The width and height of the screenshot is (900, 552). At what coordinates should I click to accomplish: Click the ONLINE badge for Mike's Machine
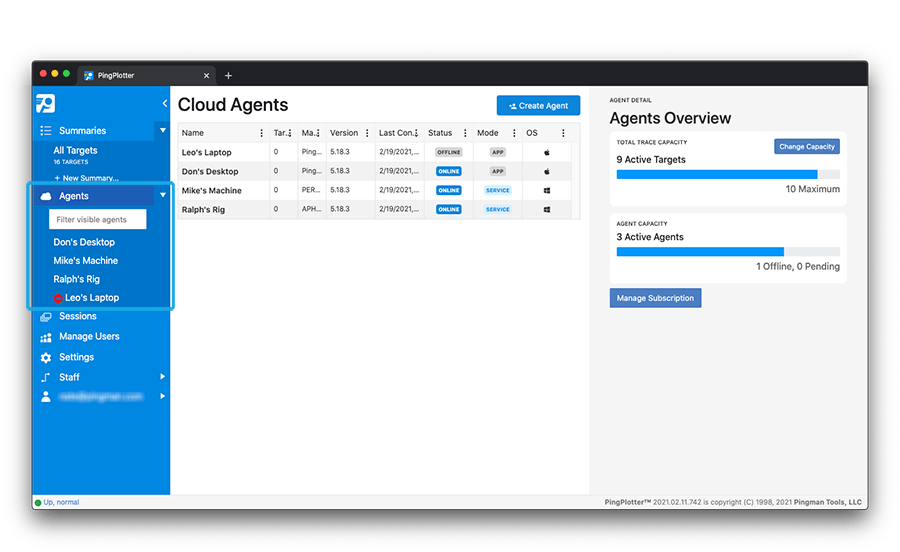pyautogui.click(x=448, y=191)
